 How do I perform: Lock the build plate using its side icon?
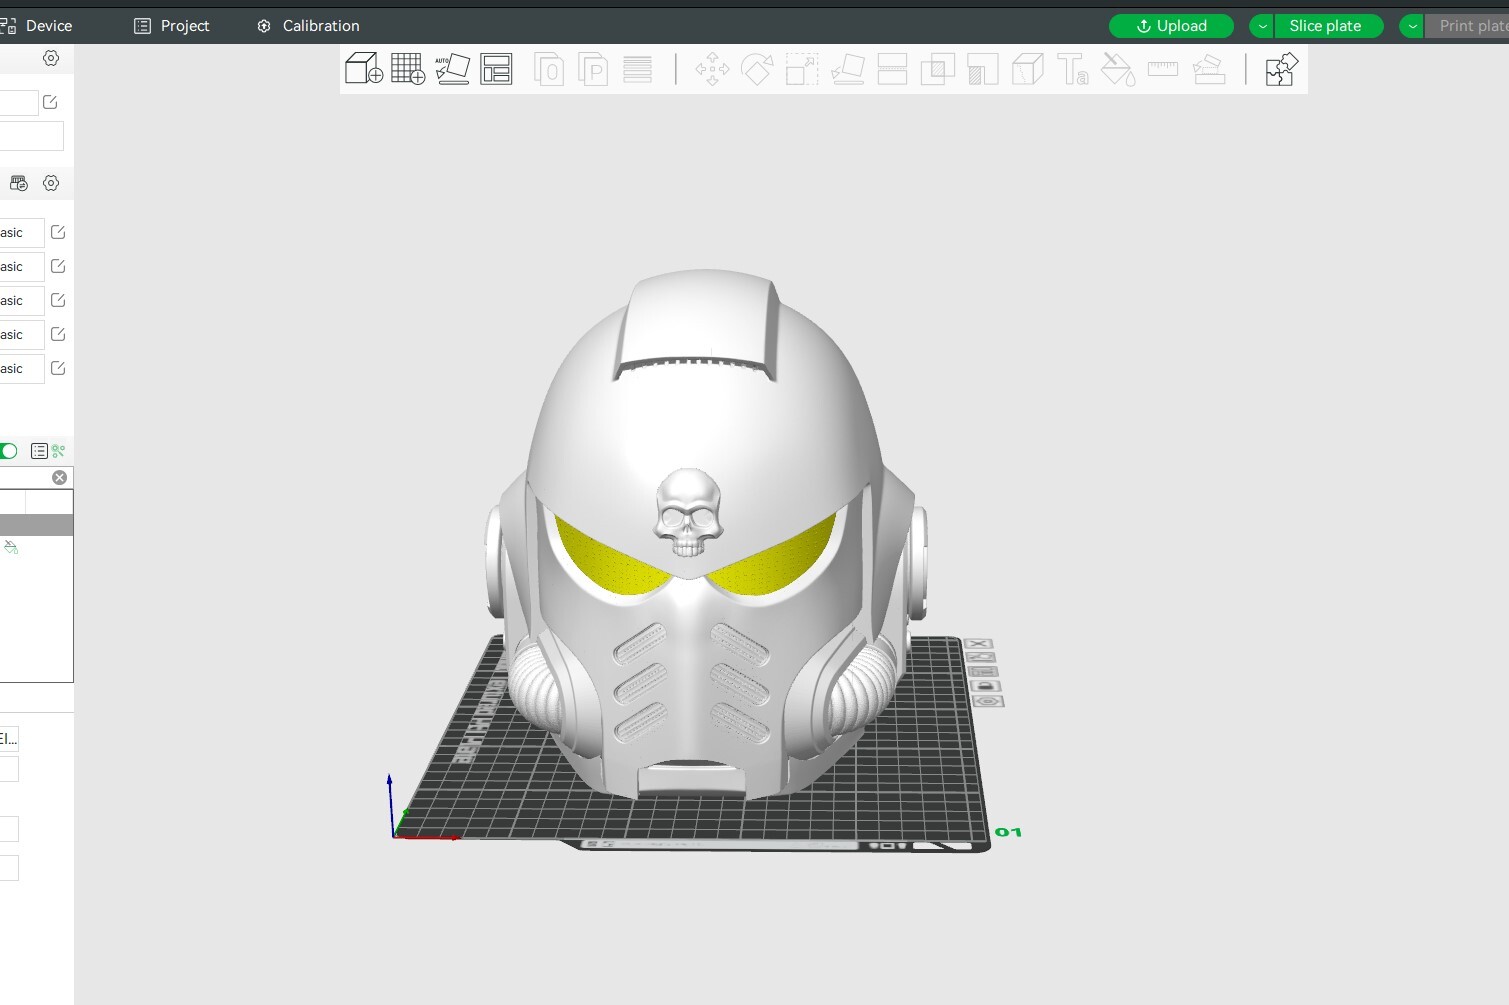[x=985, y=685]
